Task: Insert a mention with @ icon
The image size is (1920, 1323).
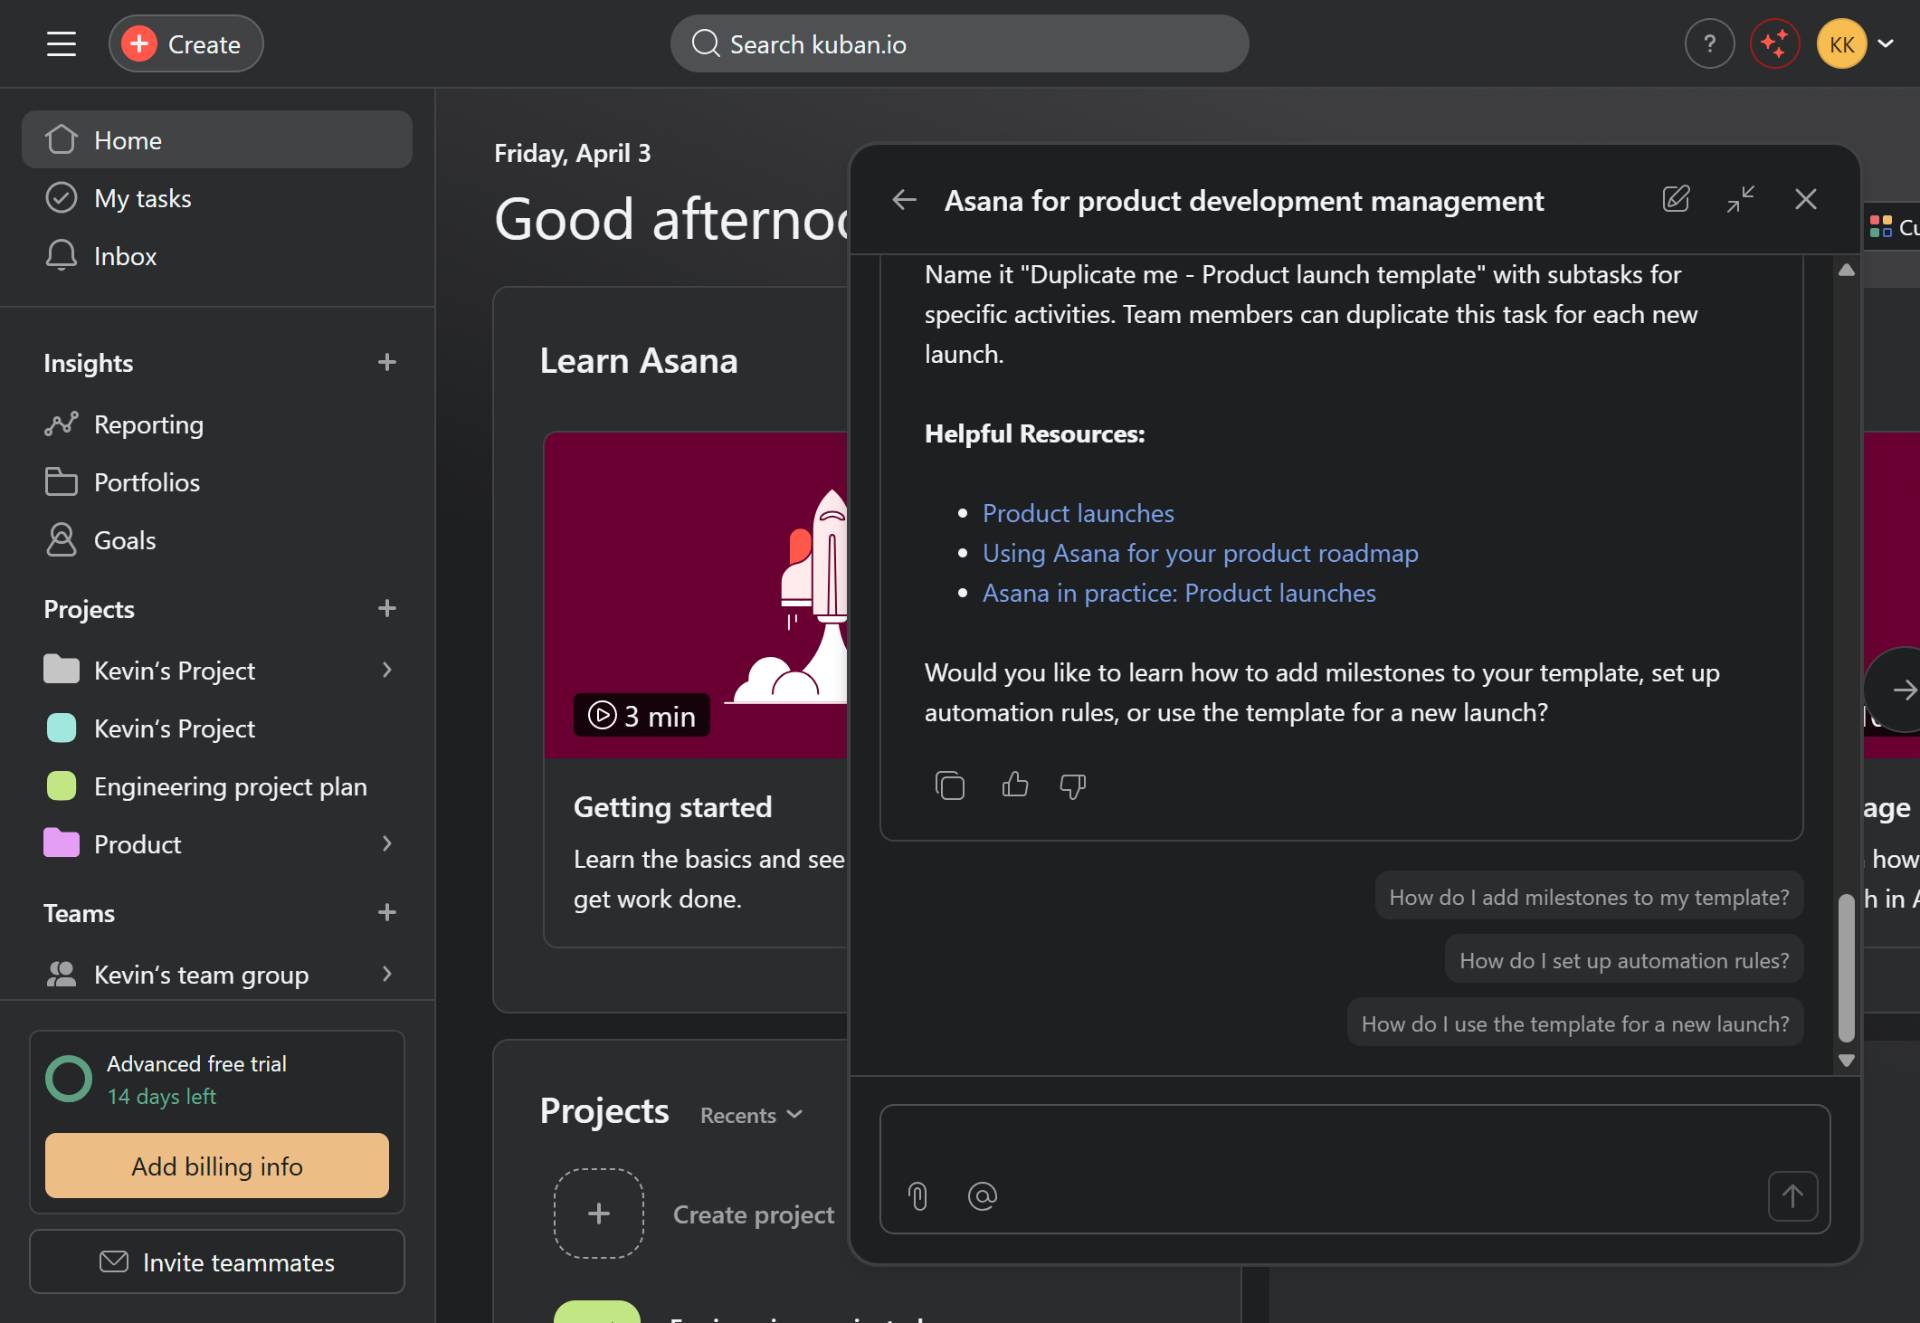Action: pos(982,1196)
